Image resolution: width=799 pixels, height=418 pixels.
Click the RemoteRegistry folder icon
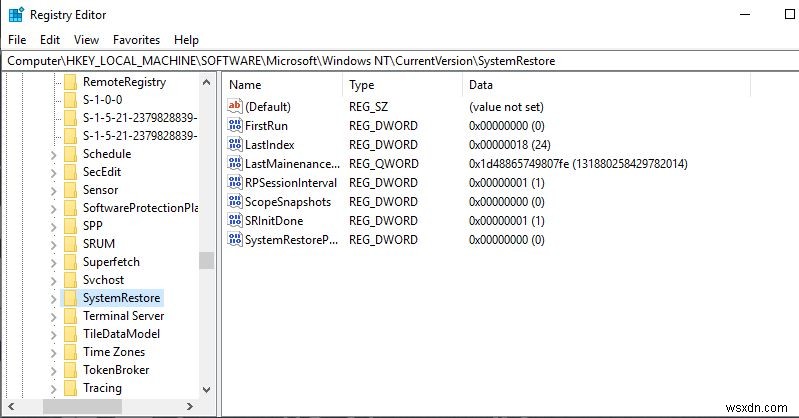click(x=70, y=82)
